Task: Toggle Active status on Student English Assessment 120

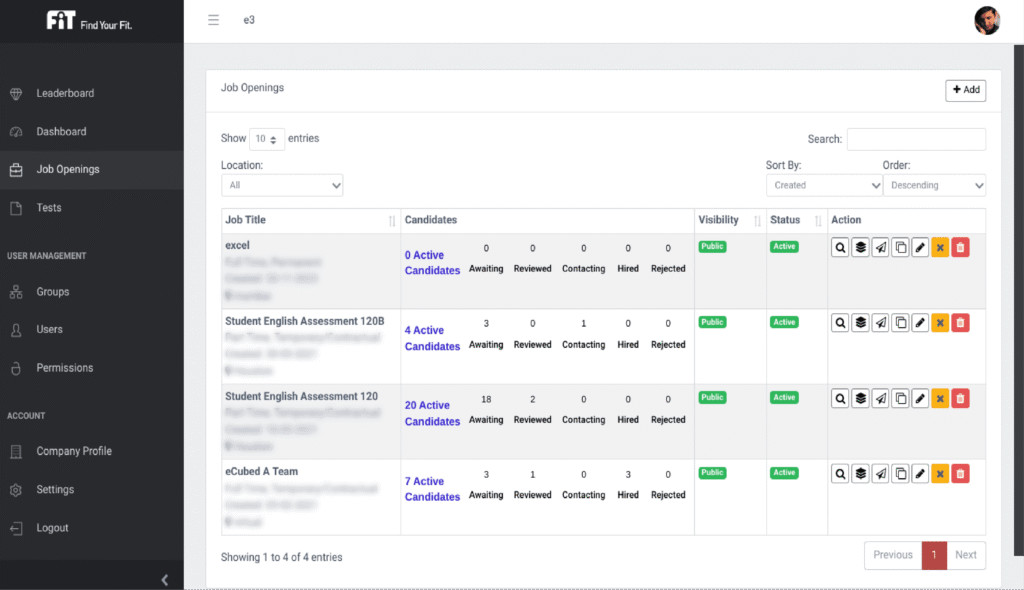Action: 784,397
